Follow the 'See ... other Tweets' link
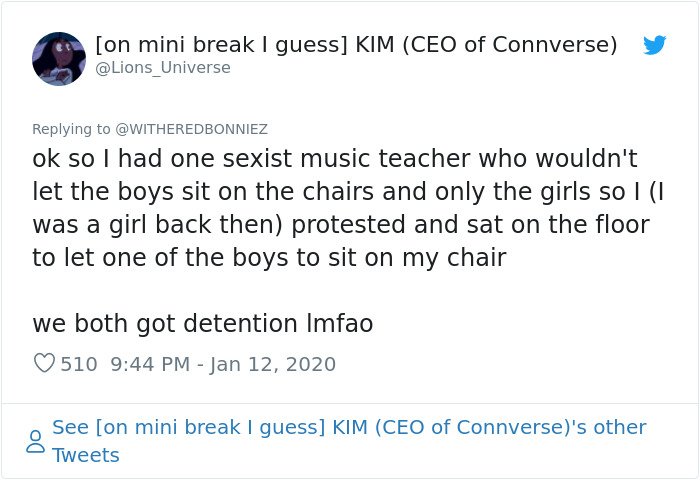The height and width of the screenshot is (480, 700). [x=349, y=441]
